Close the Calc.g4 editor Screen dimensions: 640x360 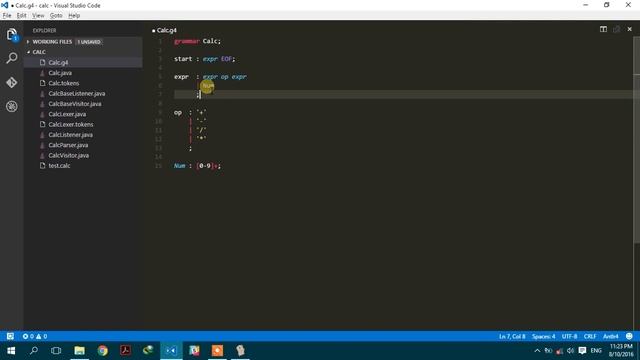point(629,29)
